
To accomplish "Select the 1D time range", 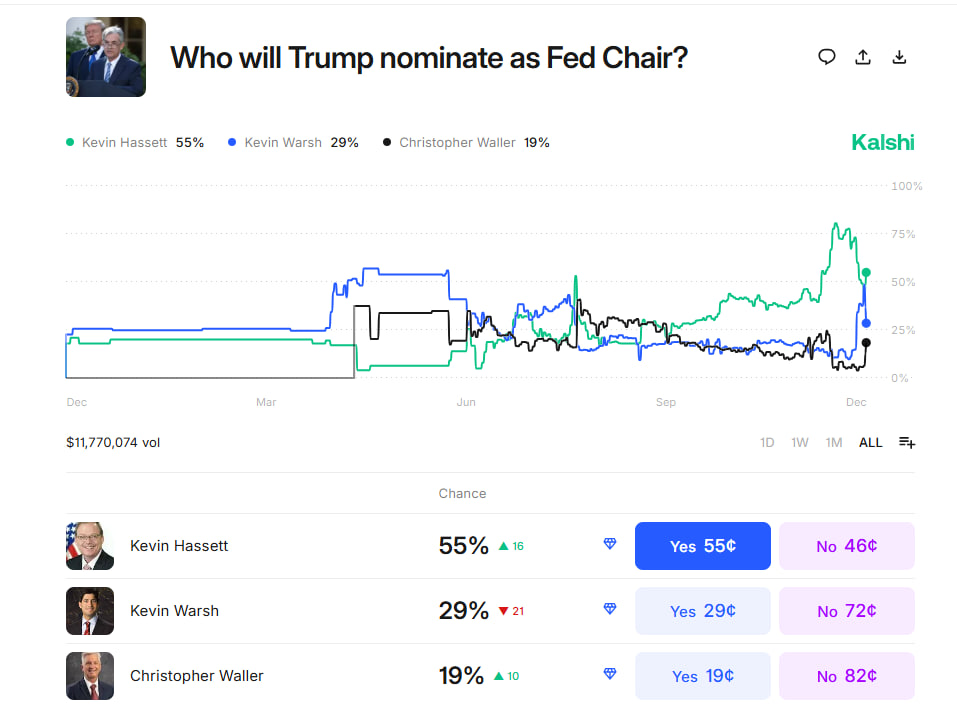I will [767, 442].
